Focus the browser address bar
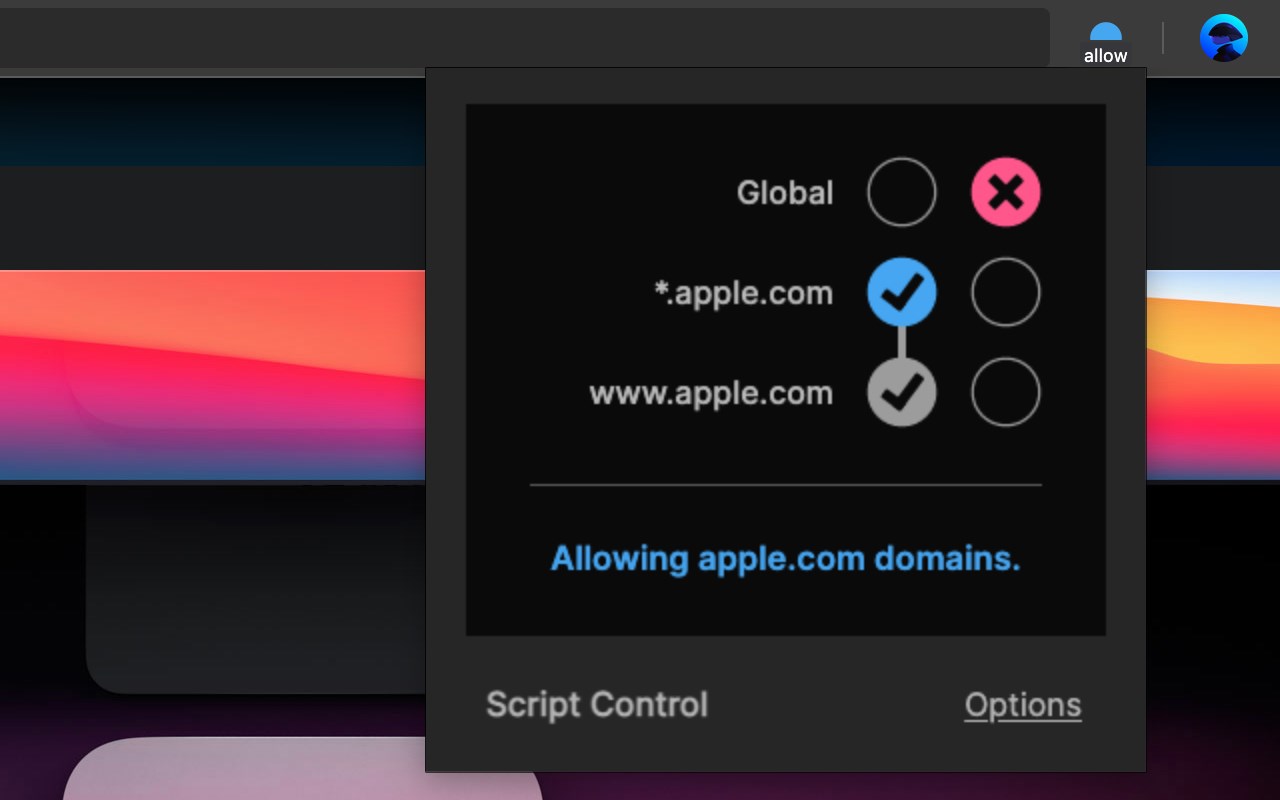Viewport: 1280px width, 800px height. click(524, 38)
